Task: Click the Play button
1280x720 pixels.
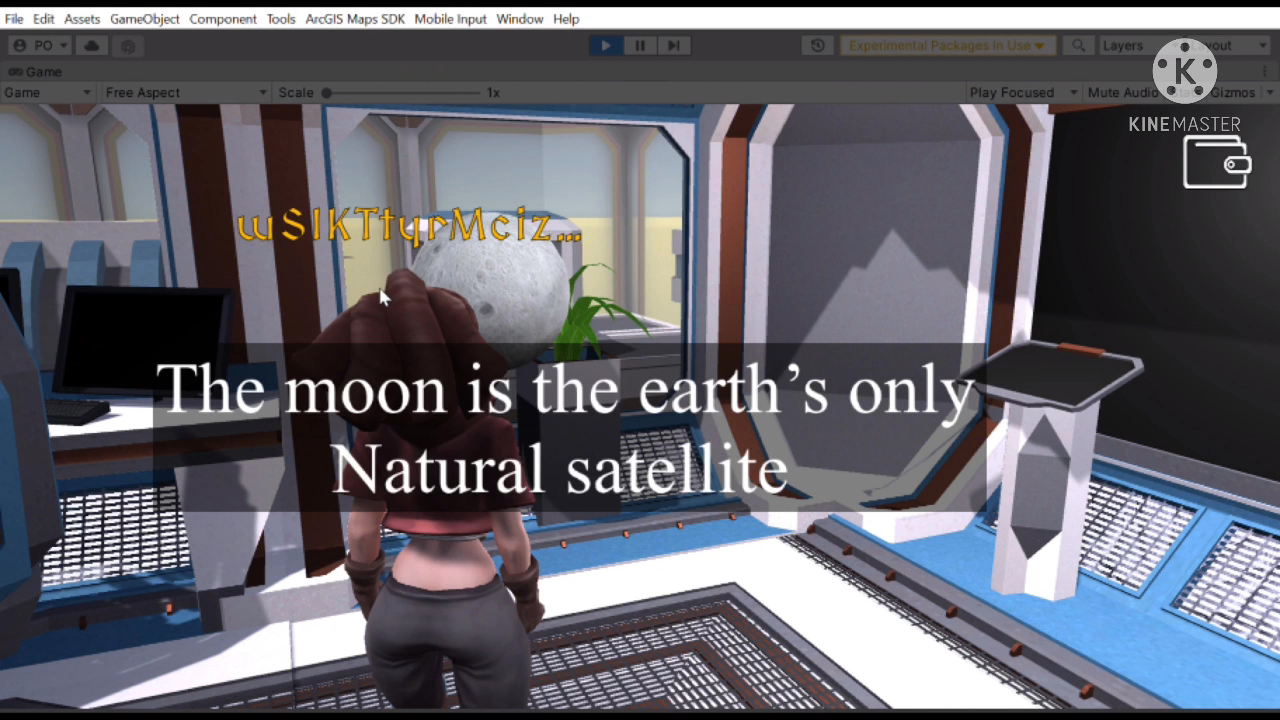Action: tap(606, 45)
